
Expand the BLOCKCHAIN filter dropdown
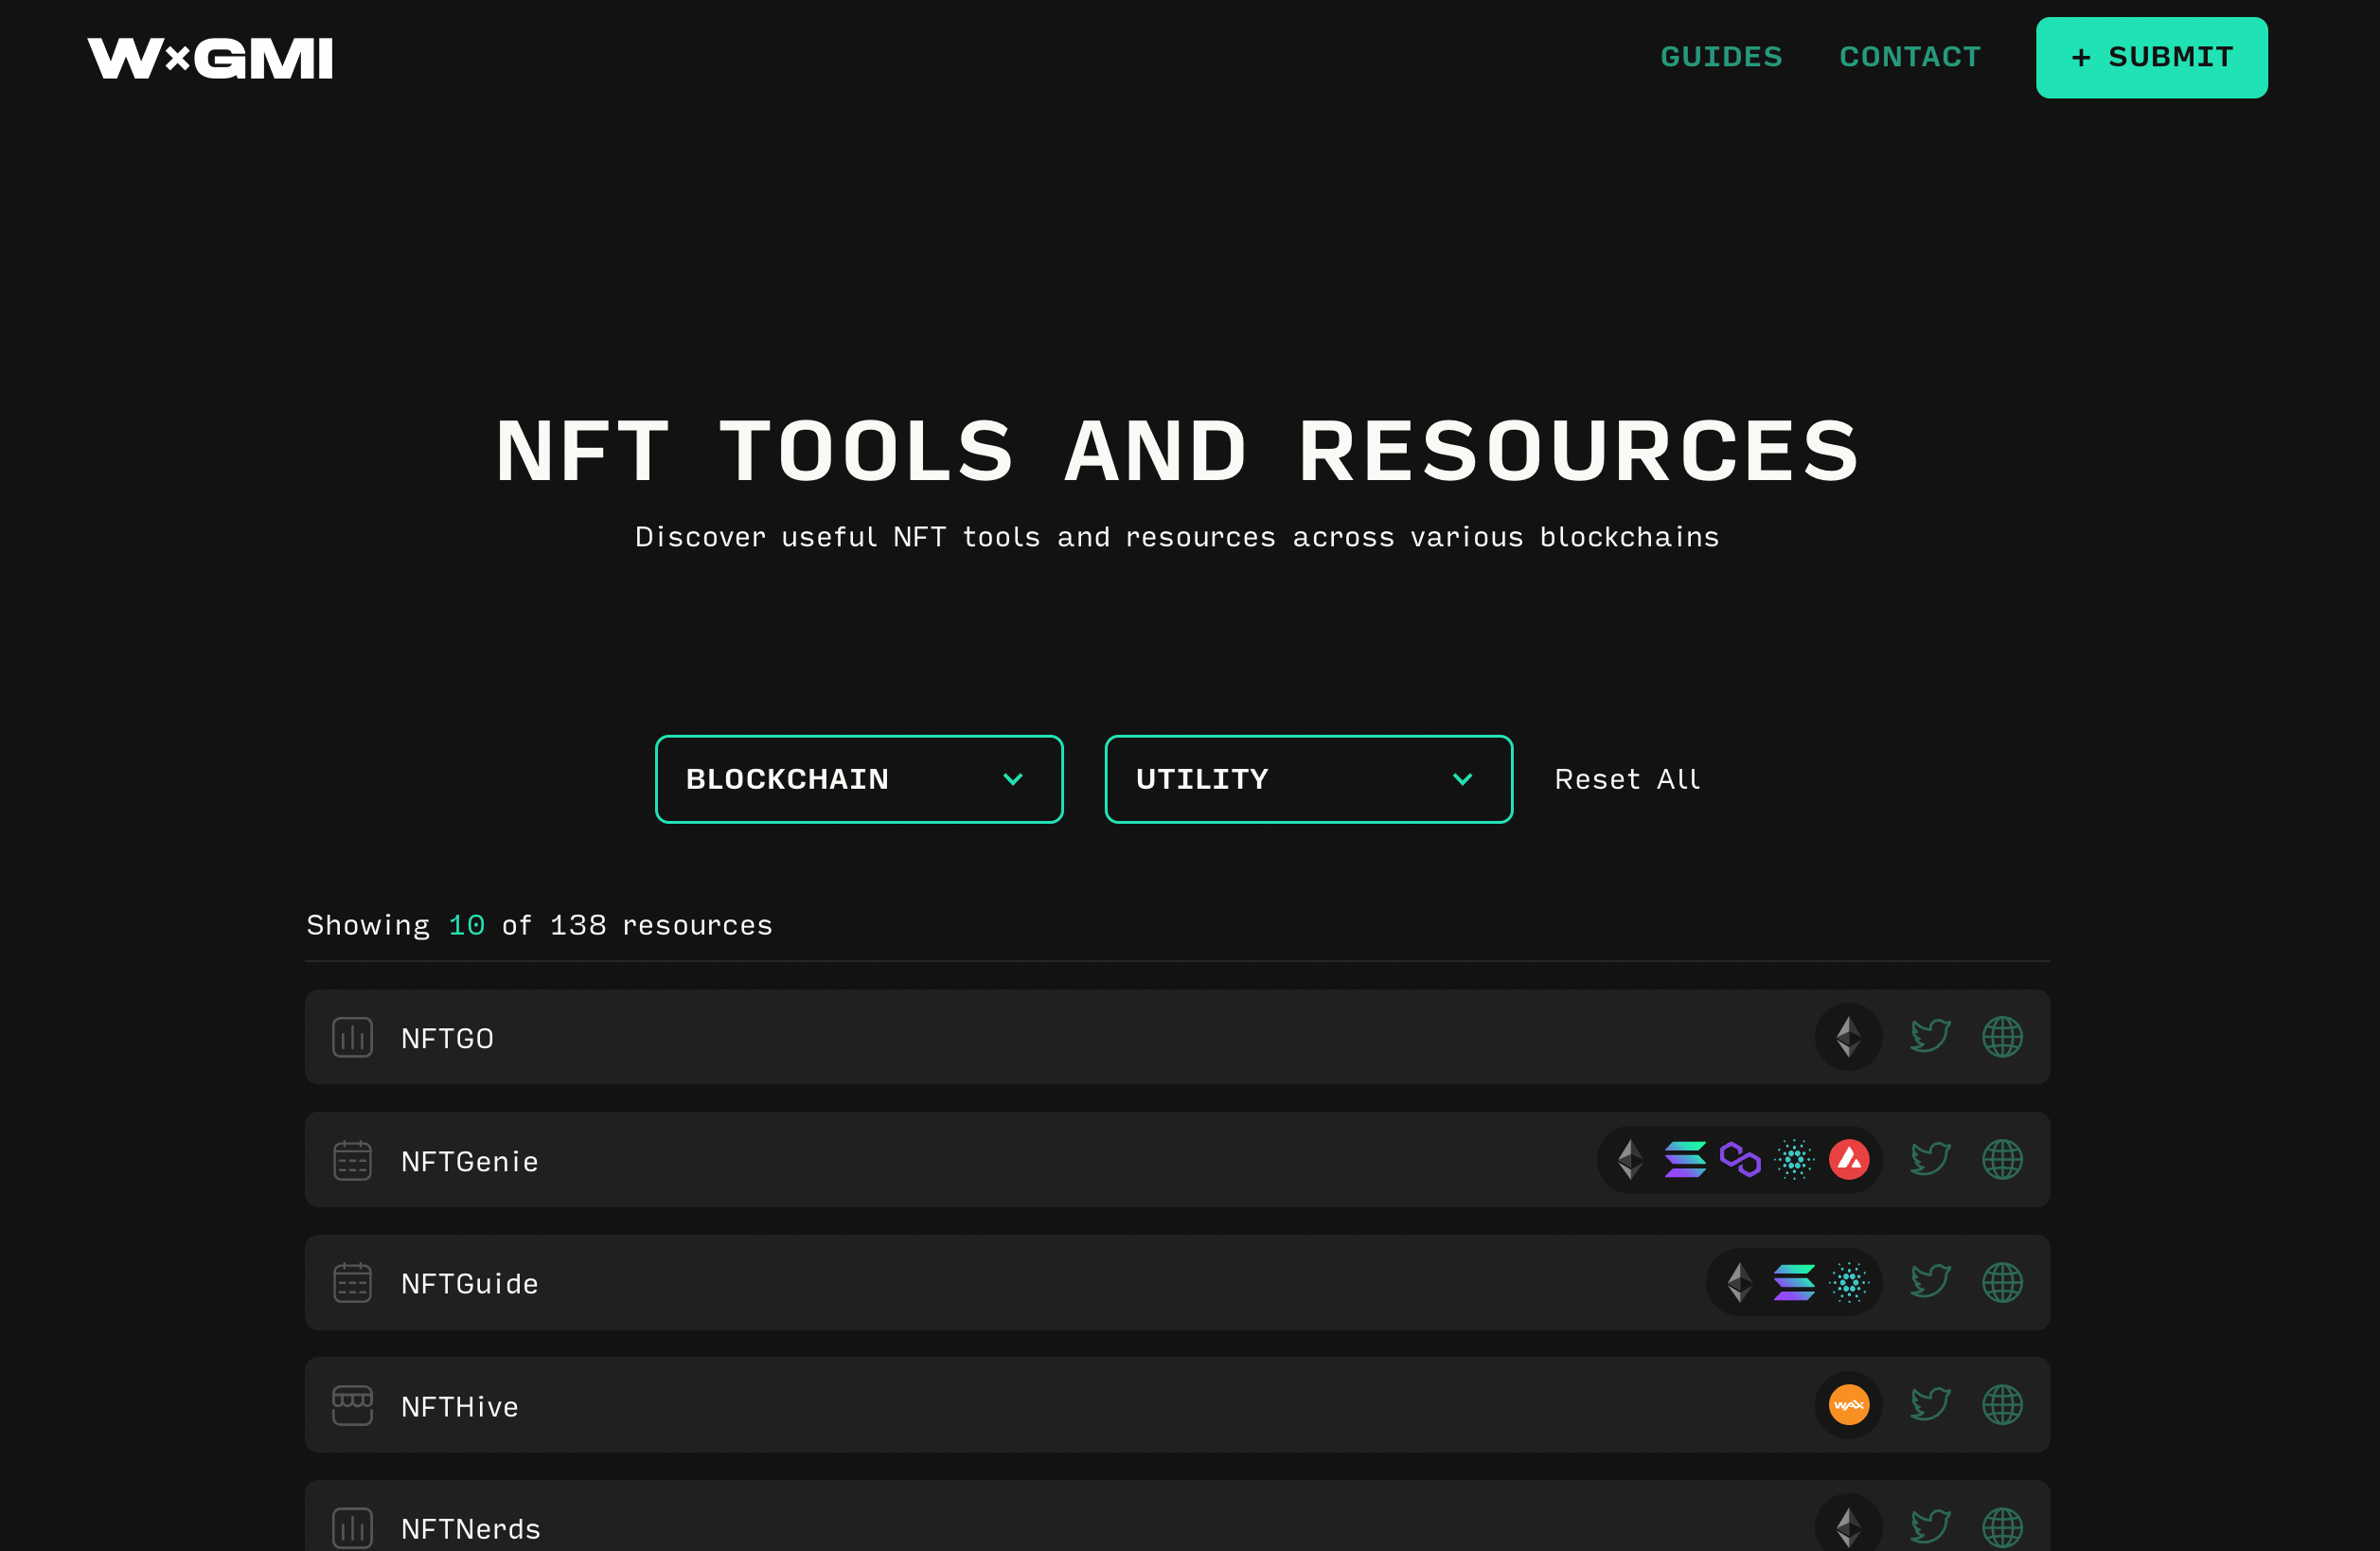coord(859,779)
